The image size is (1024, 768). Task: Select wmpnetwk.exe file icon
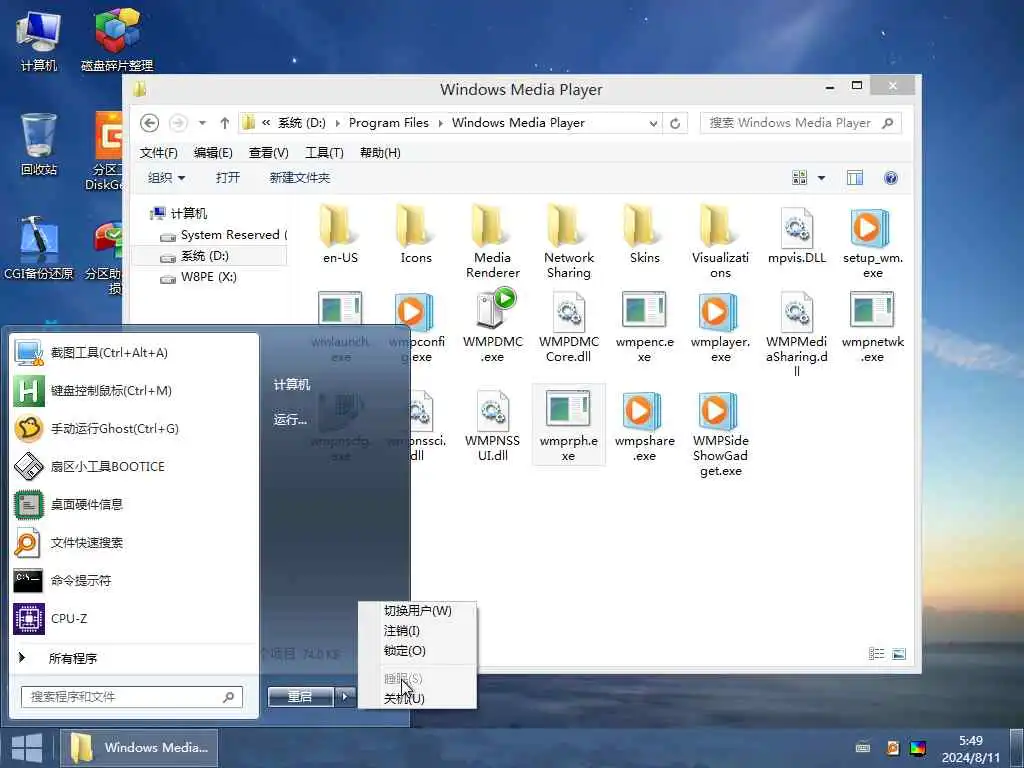pyautogui.click(x=872, y=310)
